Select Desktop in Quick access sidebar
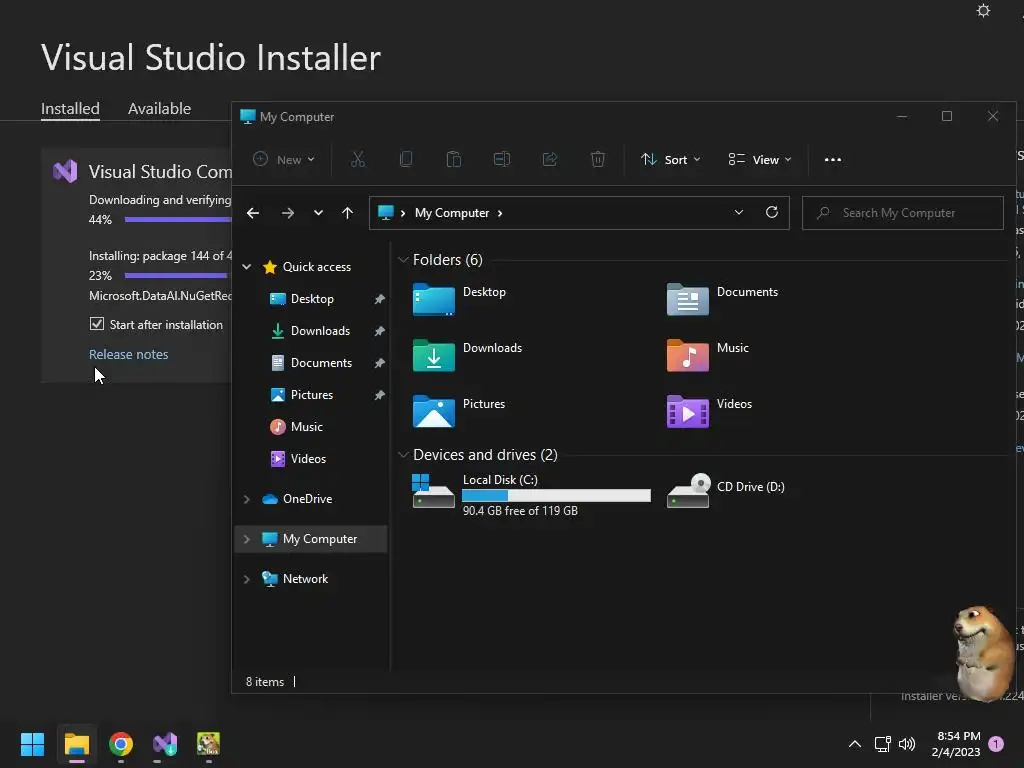 point(311,298)
